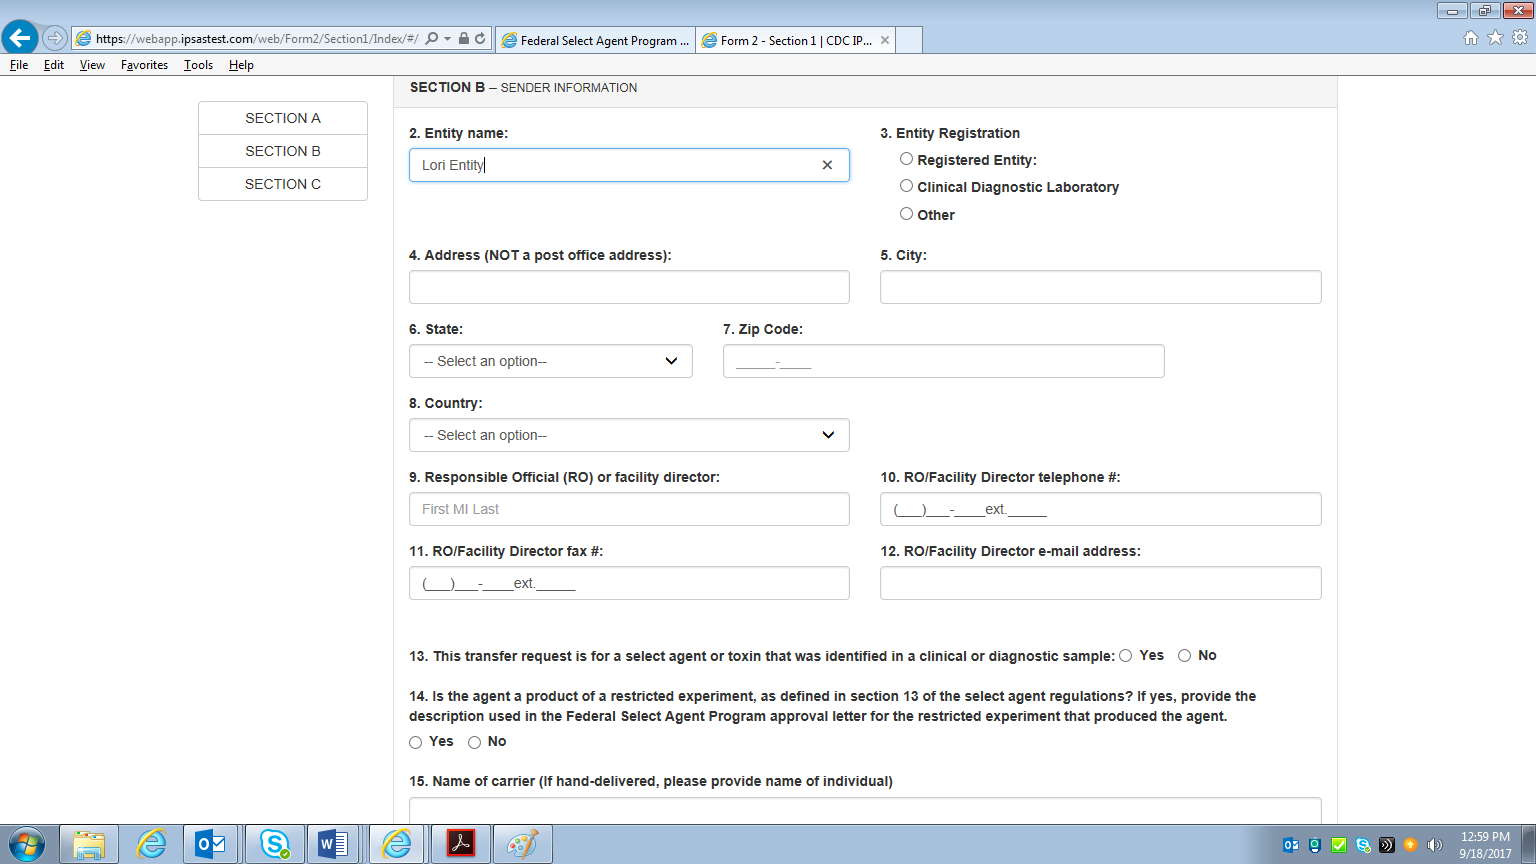The width and height of the screenshot is (1536, 864).
Task: Click the RO/Facility Director fax field
Action: (x=629, y=583)
